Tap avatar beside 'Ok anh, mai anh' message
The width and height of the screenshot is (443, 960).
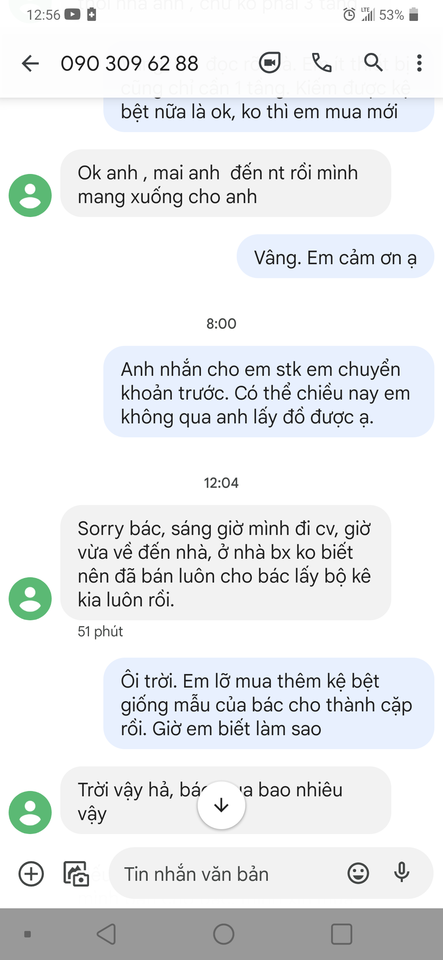pyautogui.click(x=30, y=196)
